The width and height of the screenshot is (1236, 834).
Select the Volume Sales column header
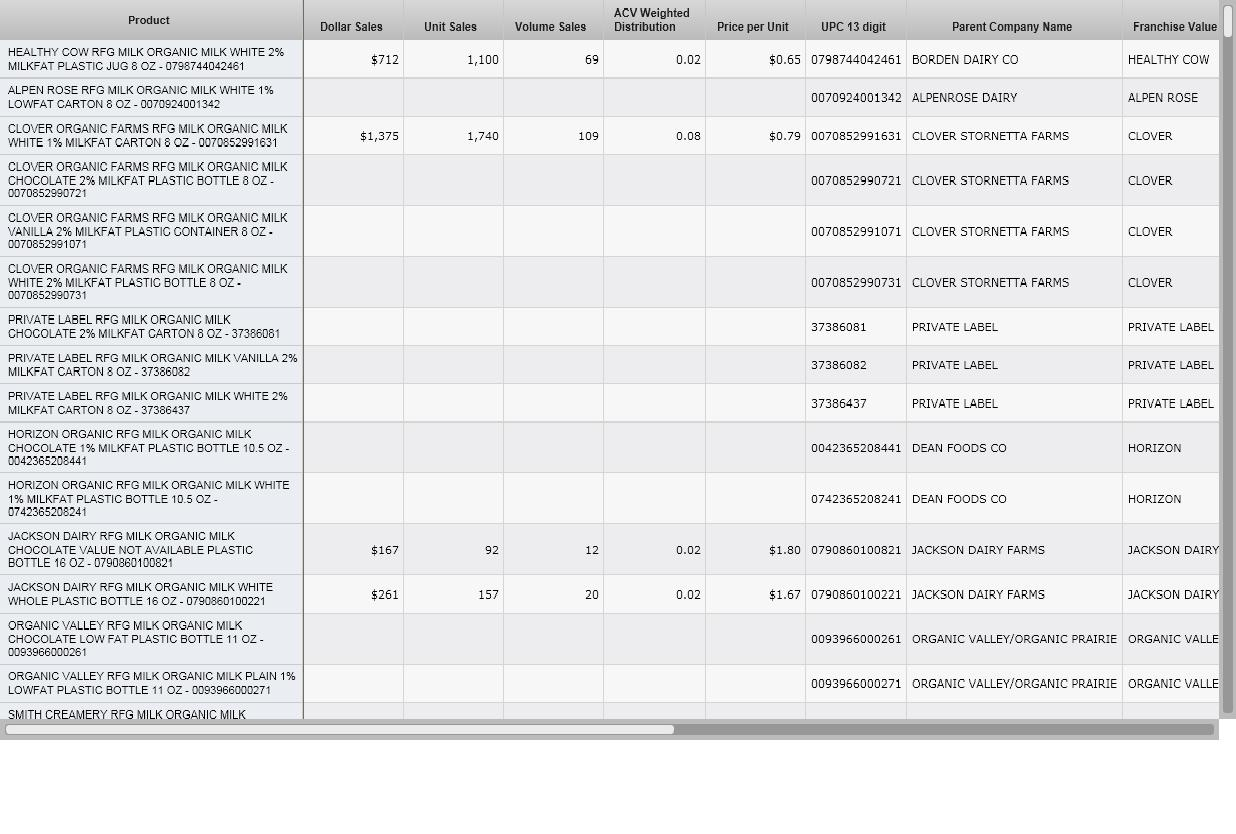[x=550, y=27]
